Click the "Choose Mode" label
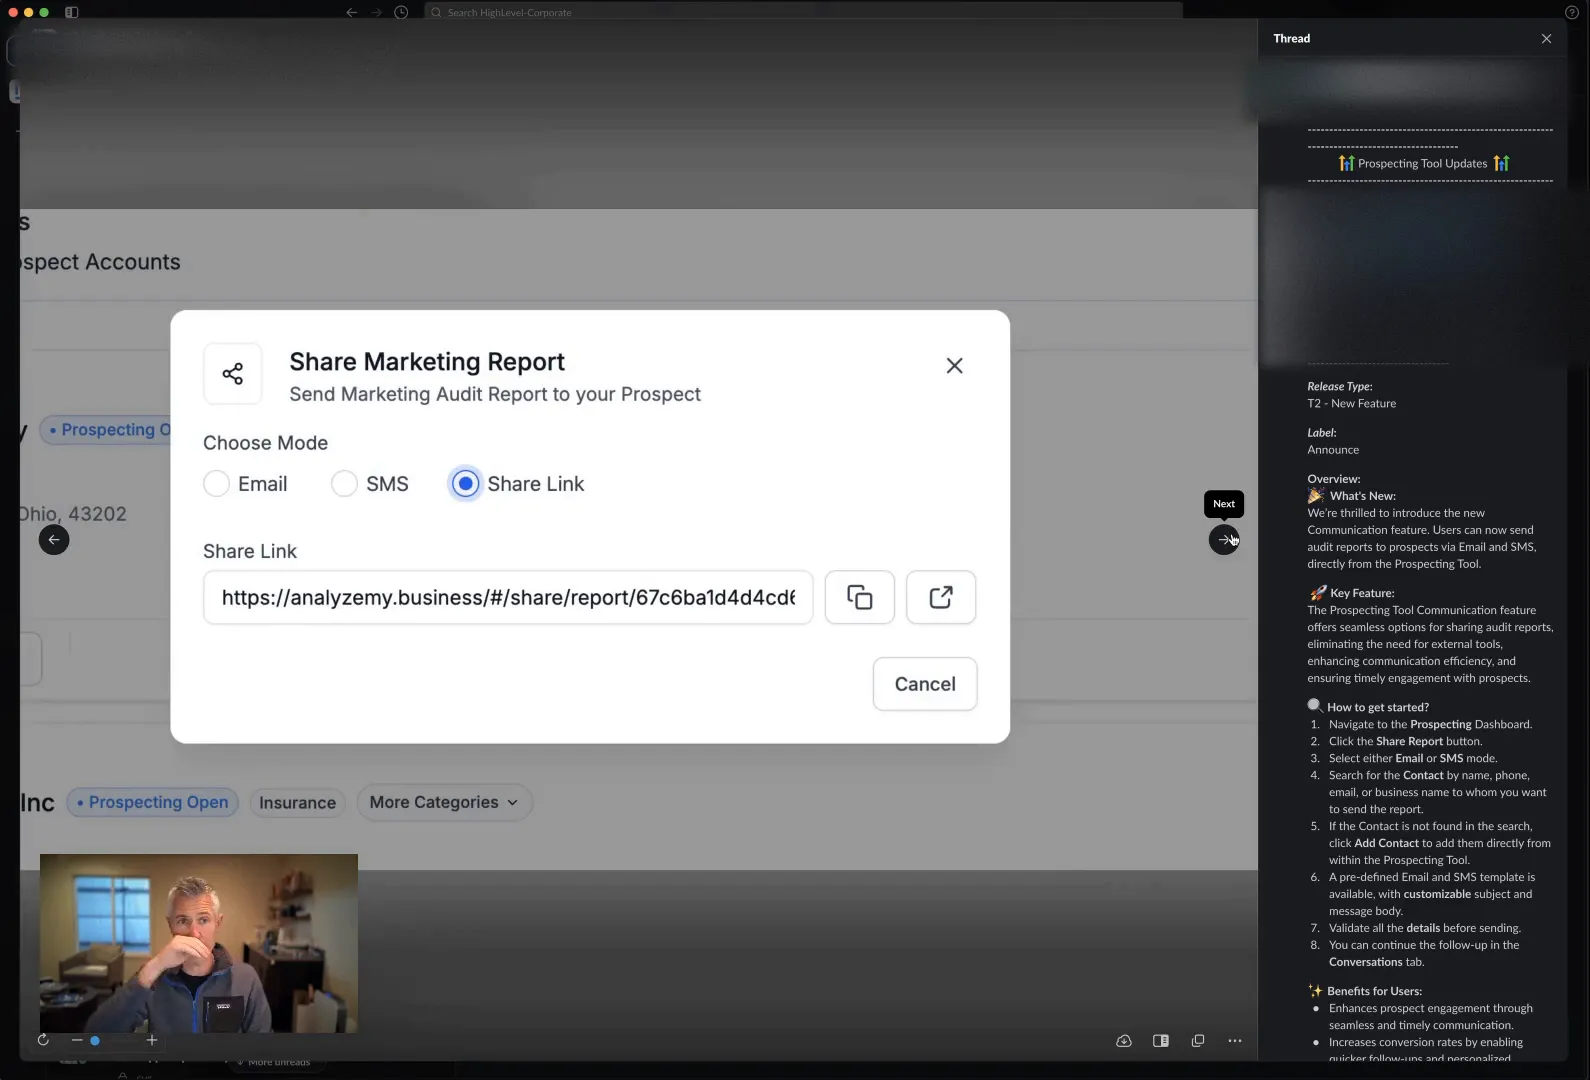The image size is (1590, 1080). 265,443
